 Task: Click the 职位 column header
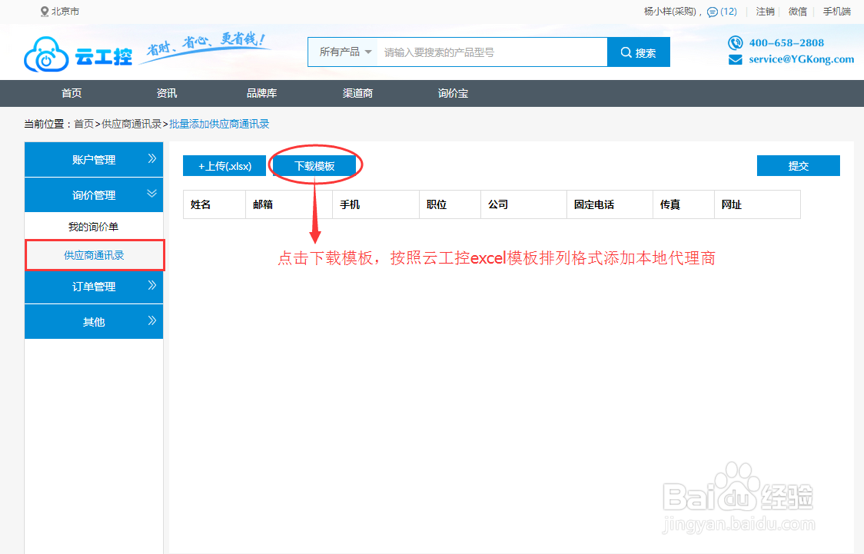pos(450,205)
